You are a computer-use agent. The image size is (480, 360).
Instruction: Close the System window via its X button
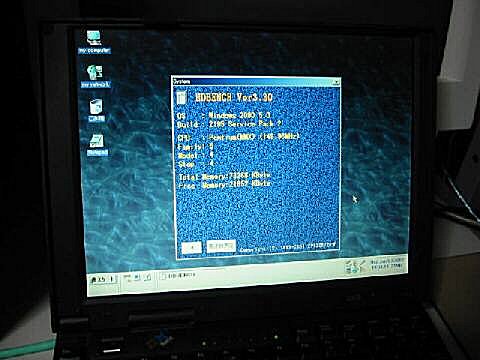[x=336, y=82]
